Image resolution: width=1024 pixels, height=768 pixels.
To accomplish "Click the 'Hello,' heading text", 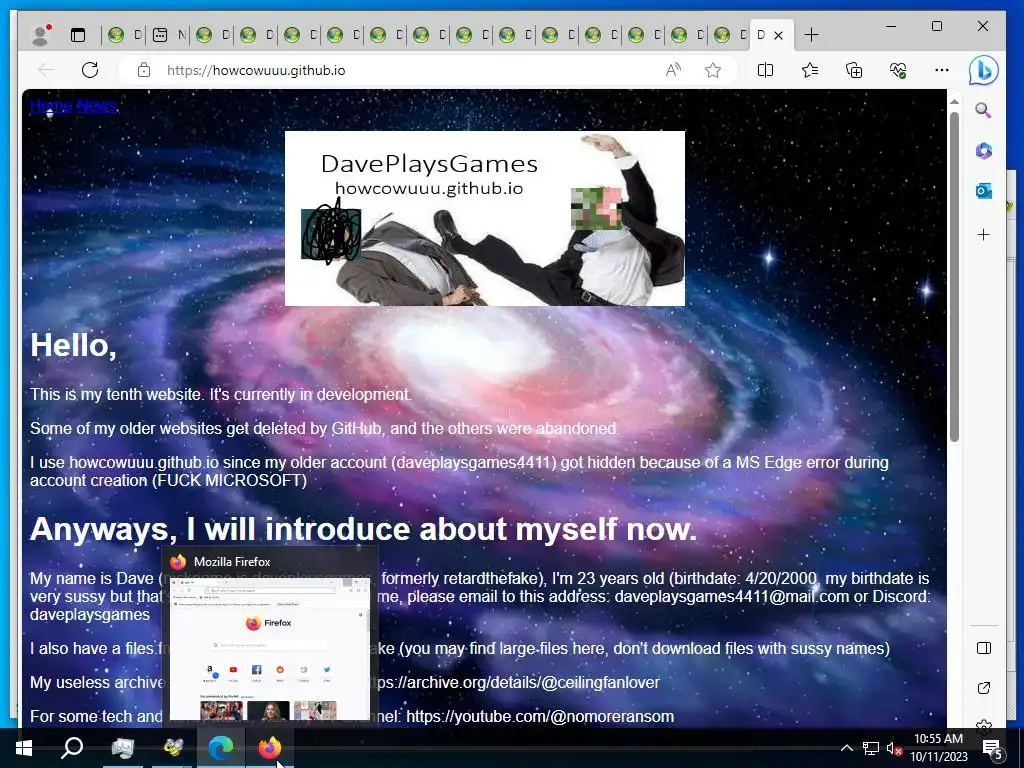I will click(73, 345).
